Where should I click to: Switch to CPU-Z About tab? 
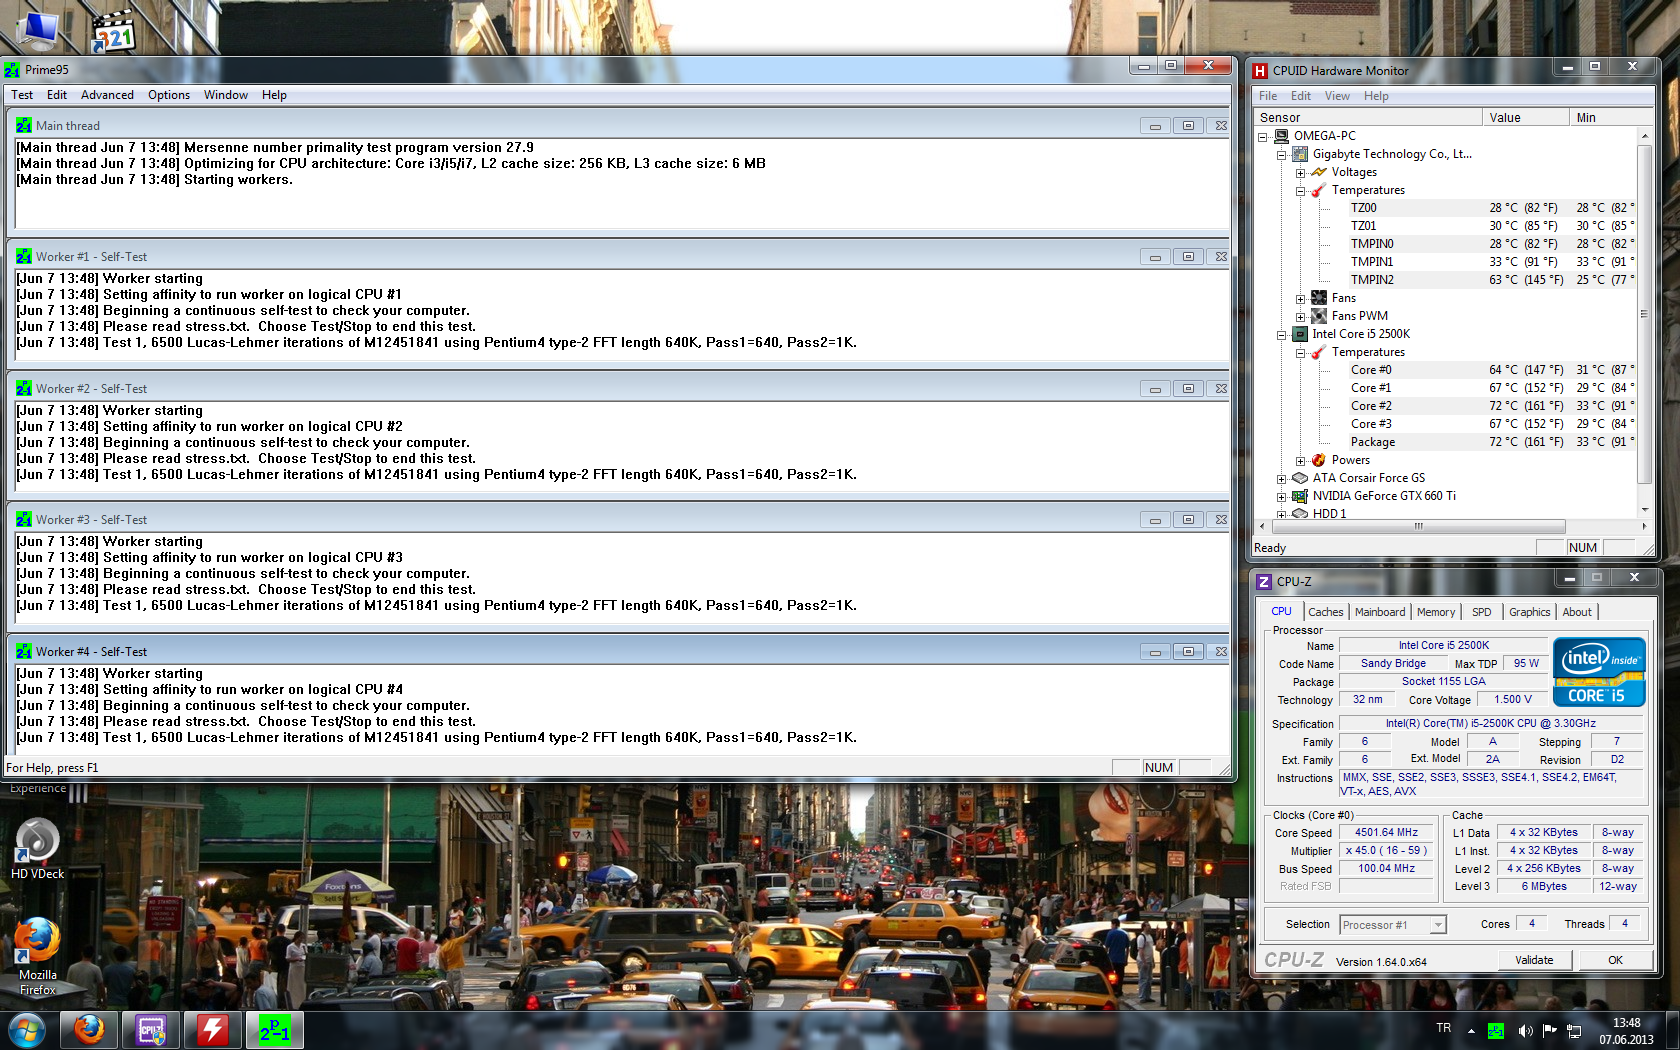pyautogui.click(x=1577, y=612)
